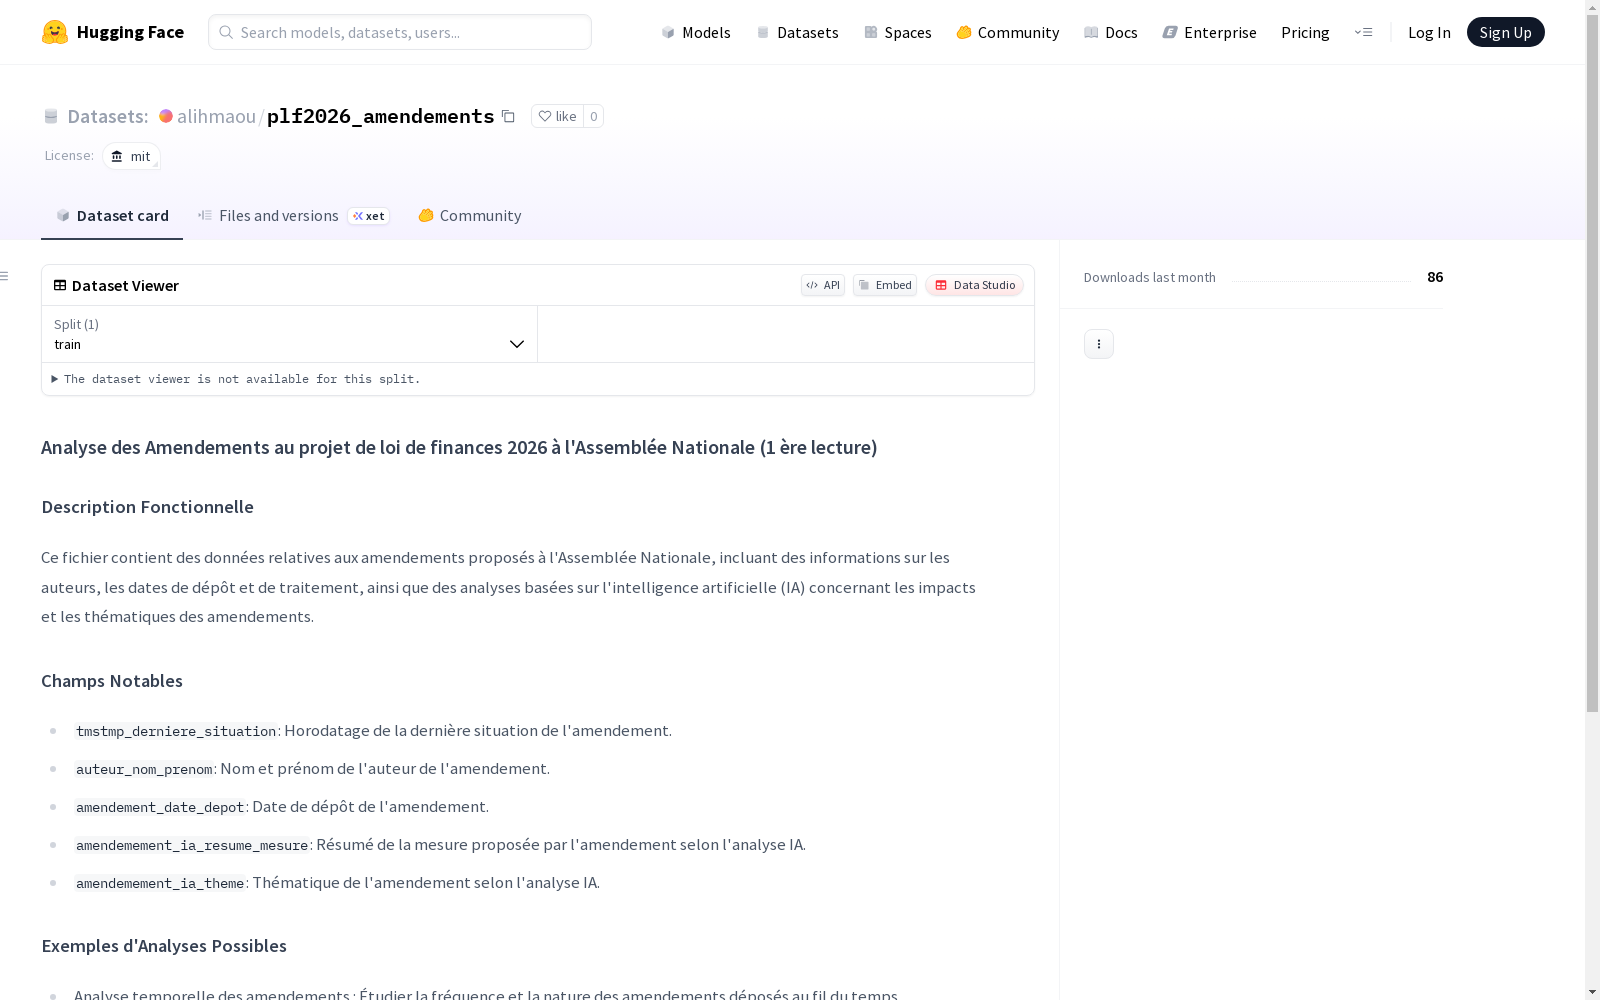The height and width of the screenshot is (1000, 1600).
Task: Open the mit license tag
Action: tap(131, 156)
